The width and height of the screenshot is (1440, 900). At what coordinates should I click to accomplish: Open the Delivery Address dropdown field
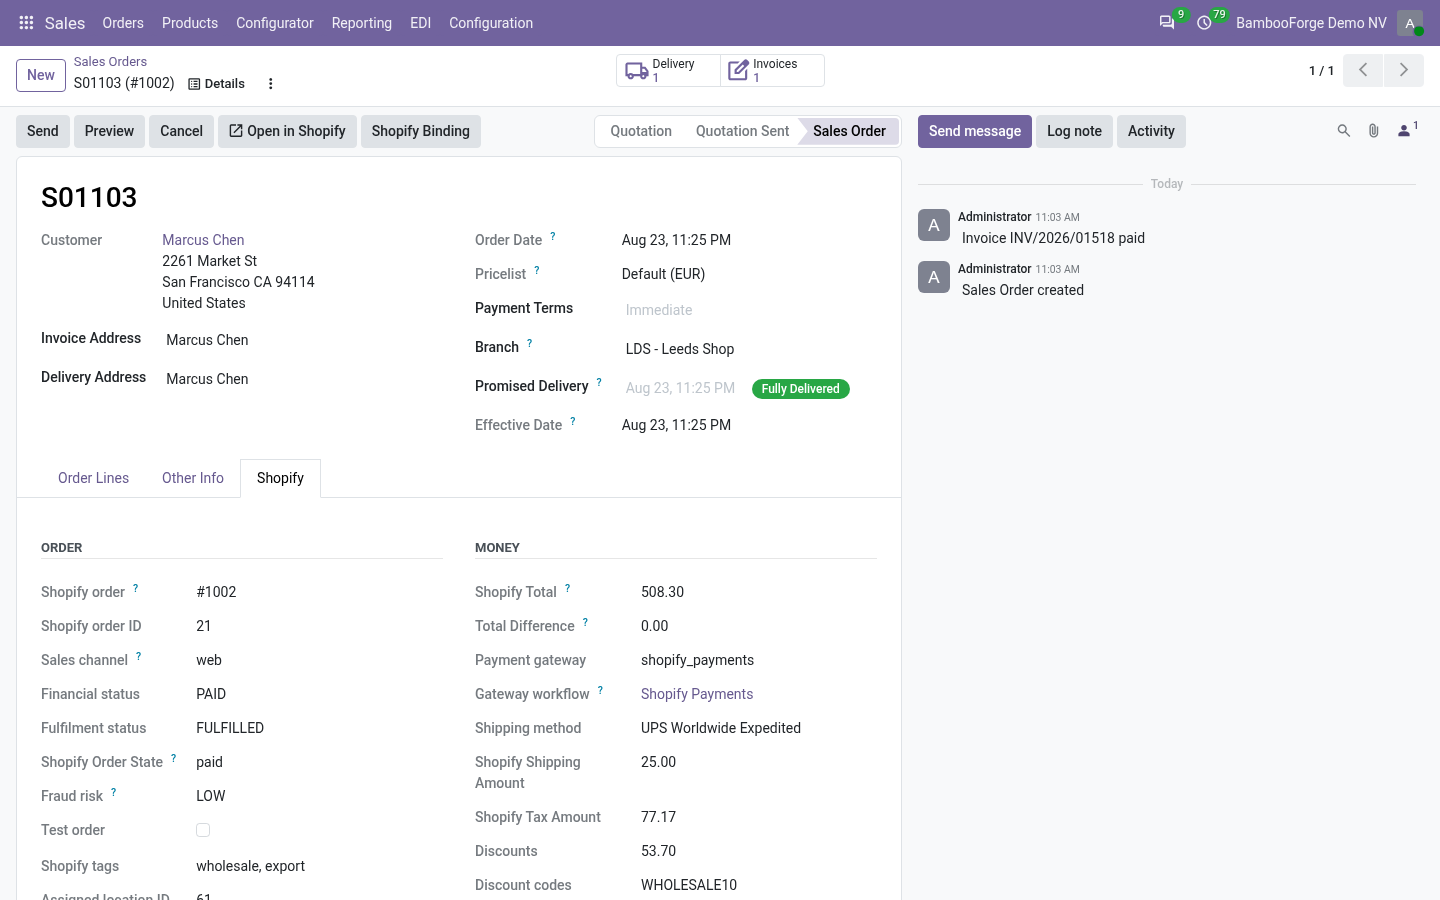tap(302, 379)
